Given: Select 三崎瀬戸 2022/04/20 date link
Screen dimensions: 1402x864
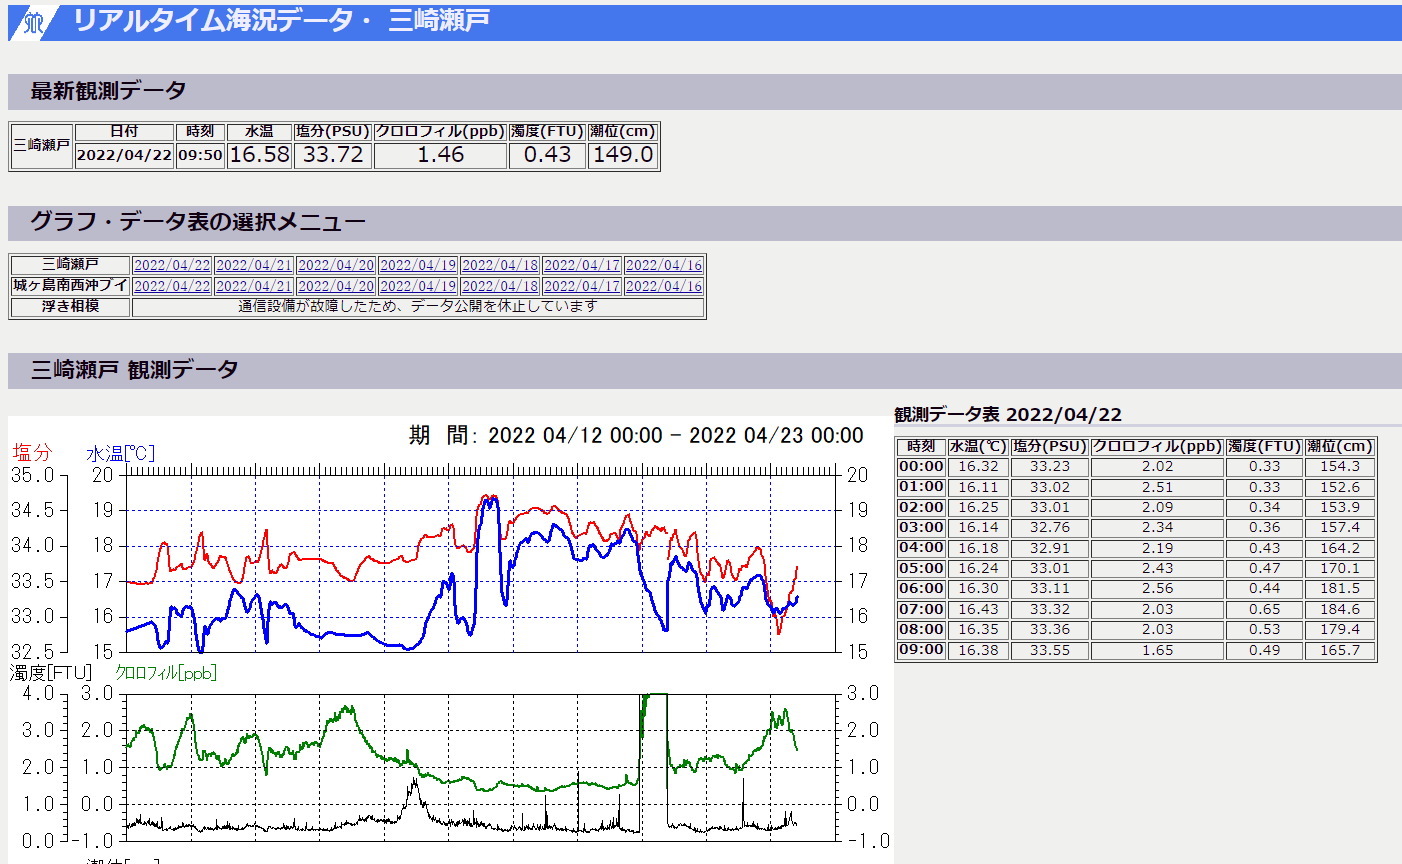Looking at the screenshot, I should tap(336, 265).
